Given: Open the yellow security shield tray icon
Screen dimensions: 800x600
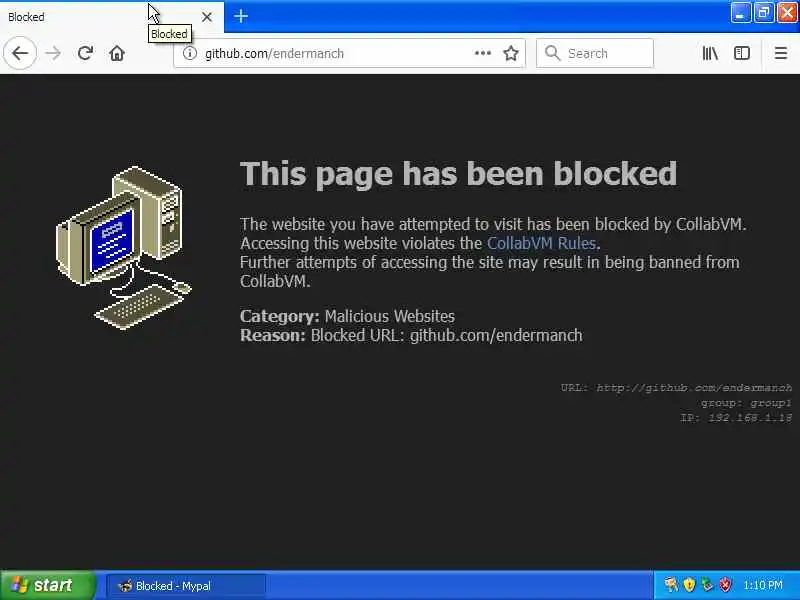Looking at the screenshot, I should click(689, 585).
